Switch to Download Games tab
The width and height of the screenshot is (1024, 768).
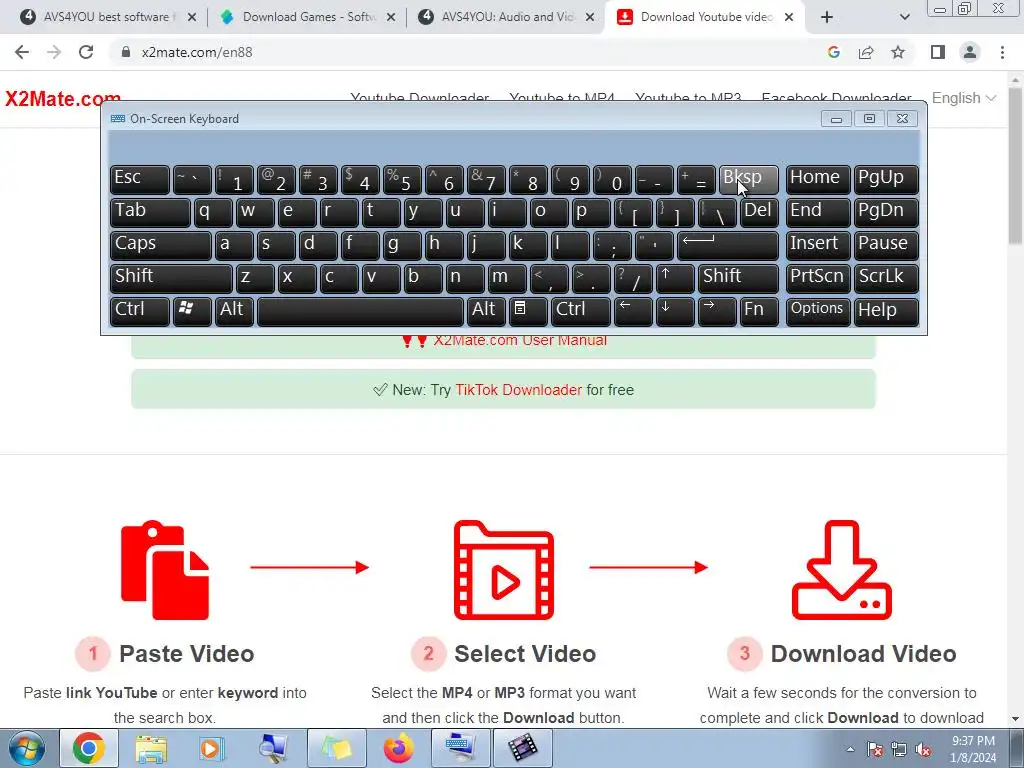[307, 17]
